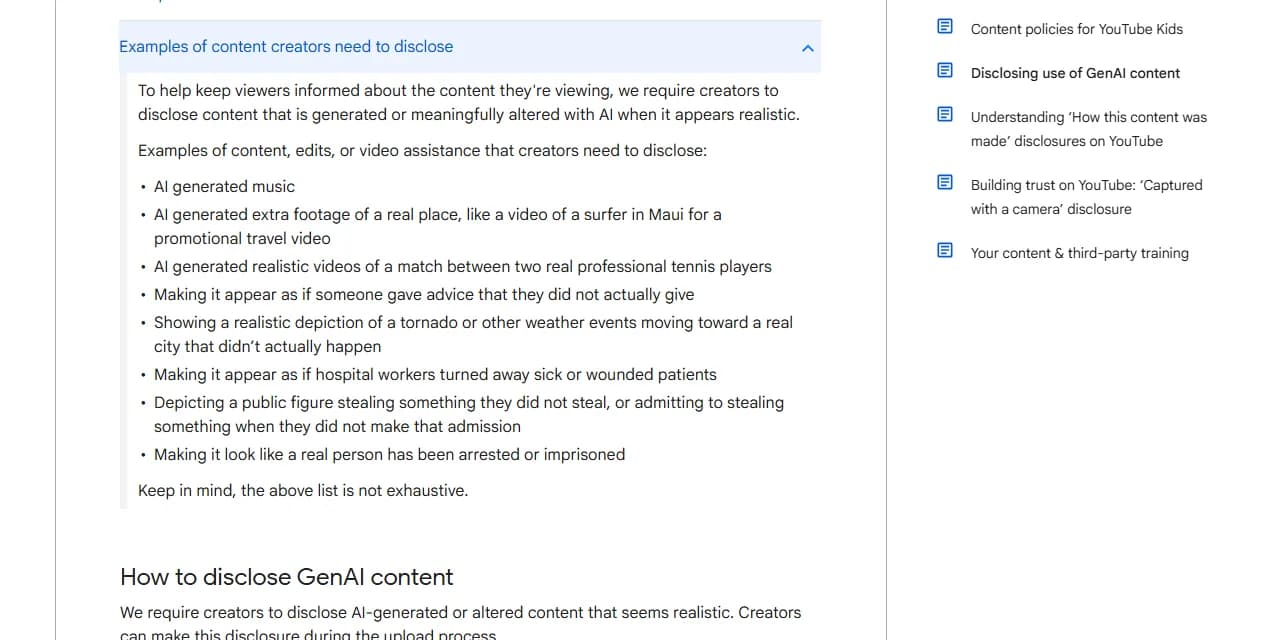Click the 'How to disclose GenAI content' heading
This screenshot has height=640, width=1280.
pyautogui.click(x=287, y=577)
